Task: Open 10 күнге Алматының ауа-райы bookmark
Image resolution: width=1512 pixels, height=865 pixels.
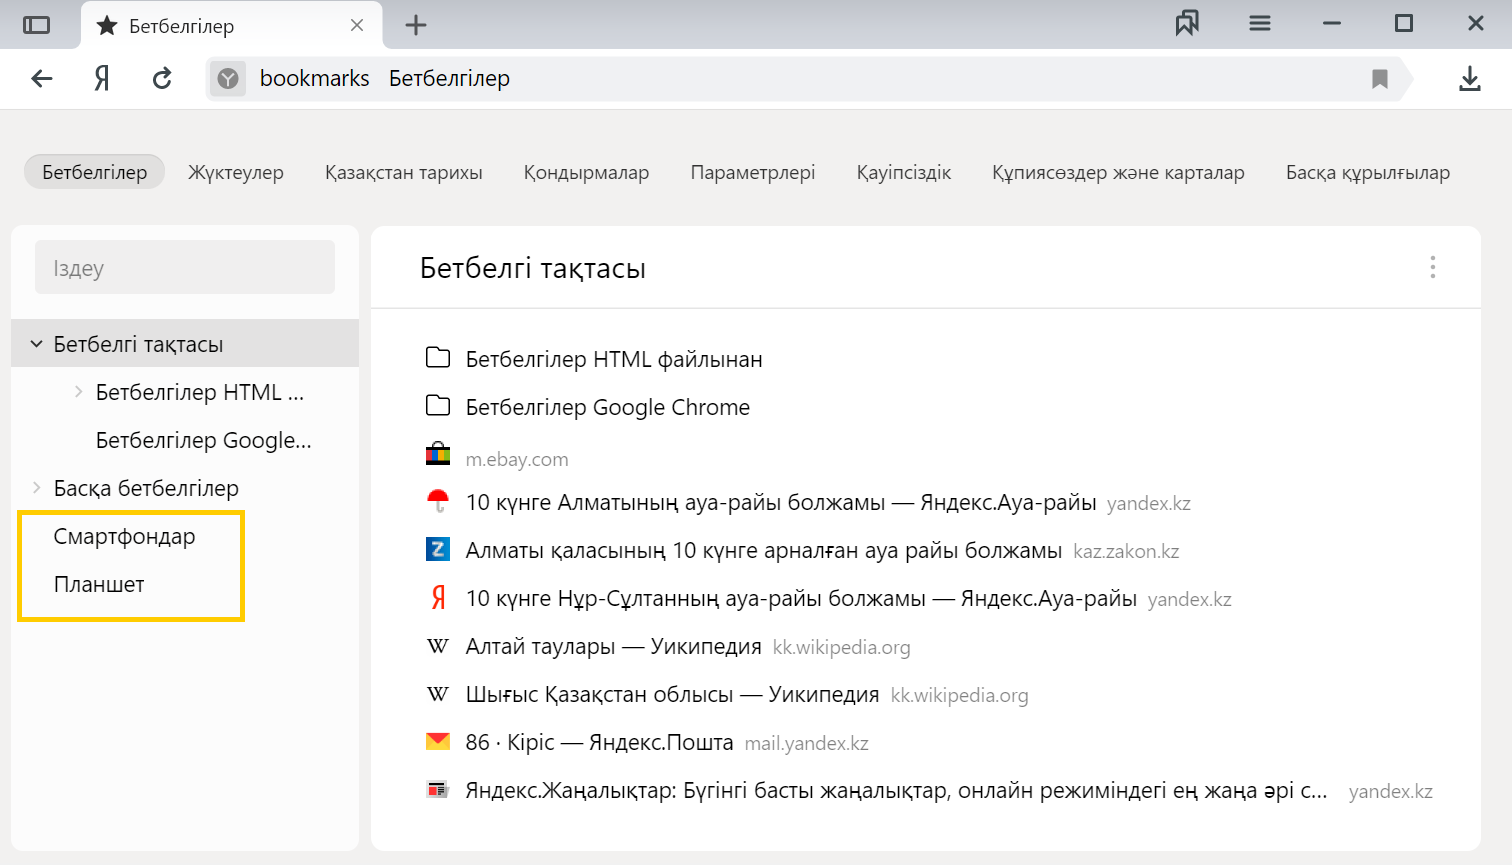Action: coord(781,502)
